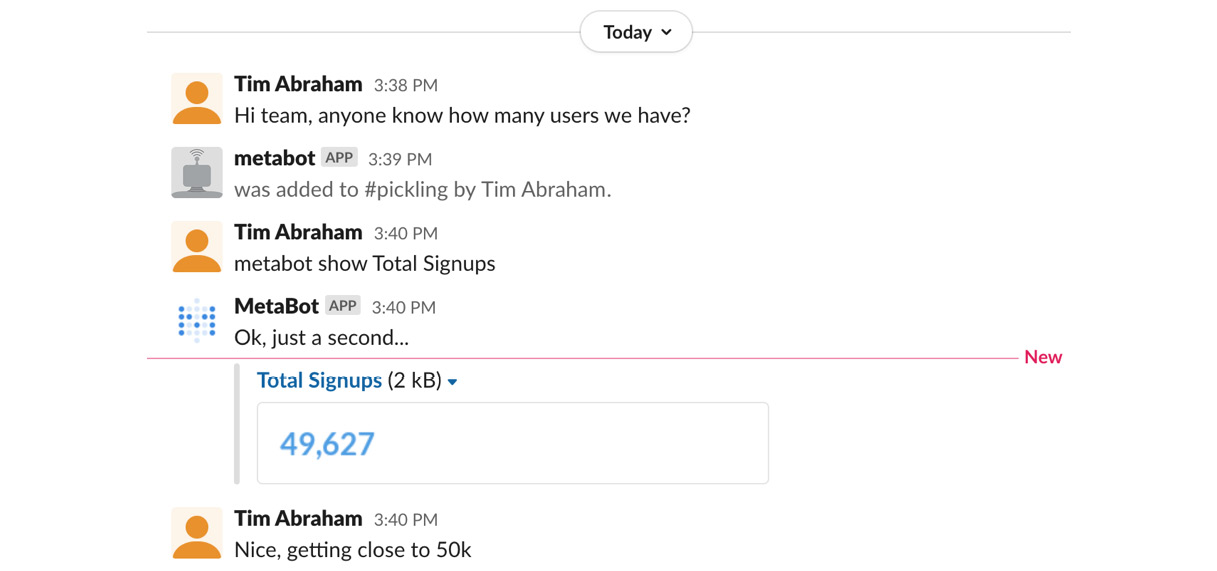The height and width of the screenshot is (571, 1217).
Task: Open the MetaBot sender name profile
Action: (x=276, y=306)
